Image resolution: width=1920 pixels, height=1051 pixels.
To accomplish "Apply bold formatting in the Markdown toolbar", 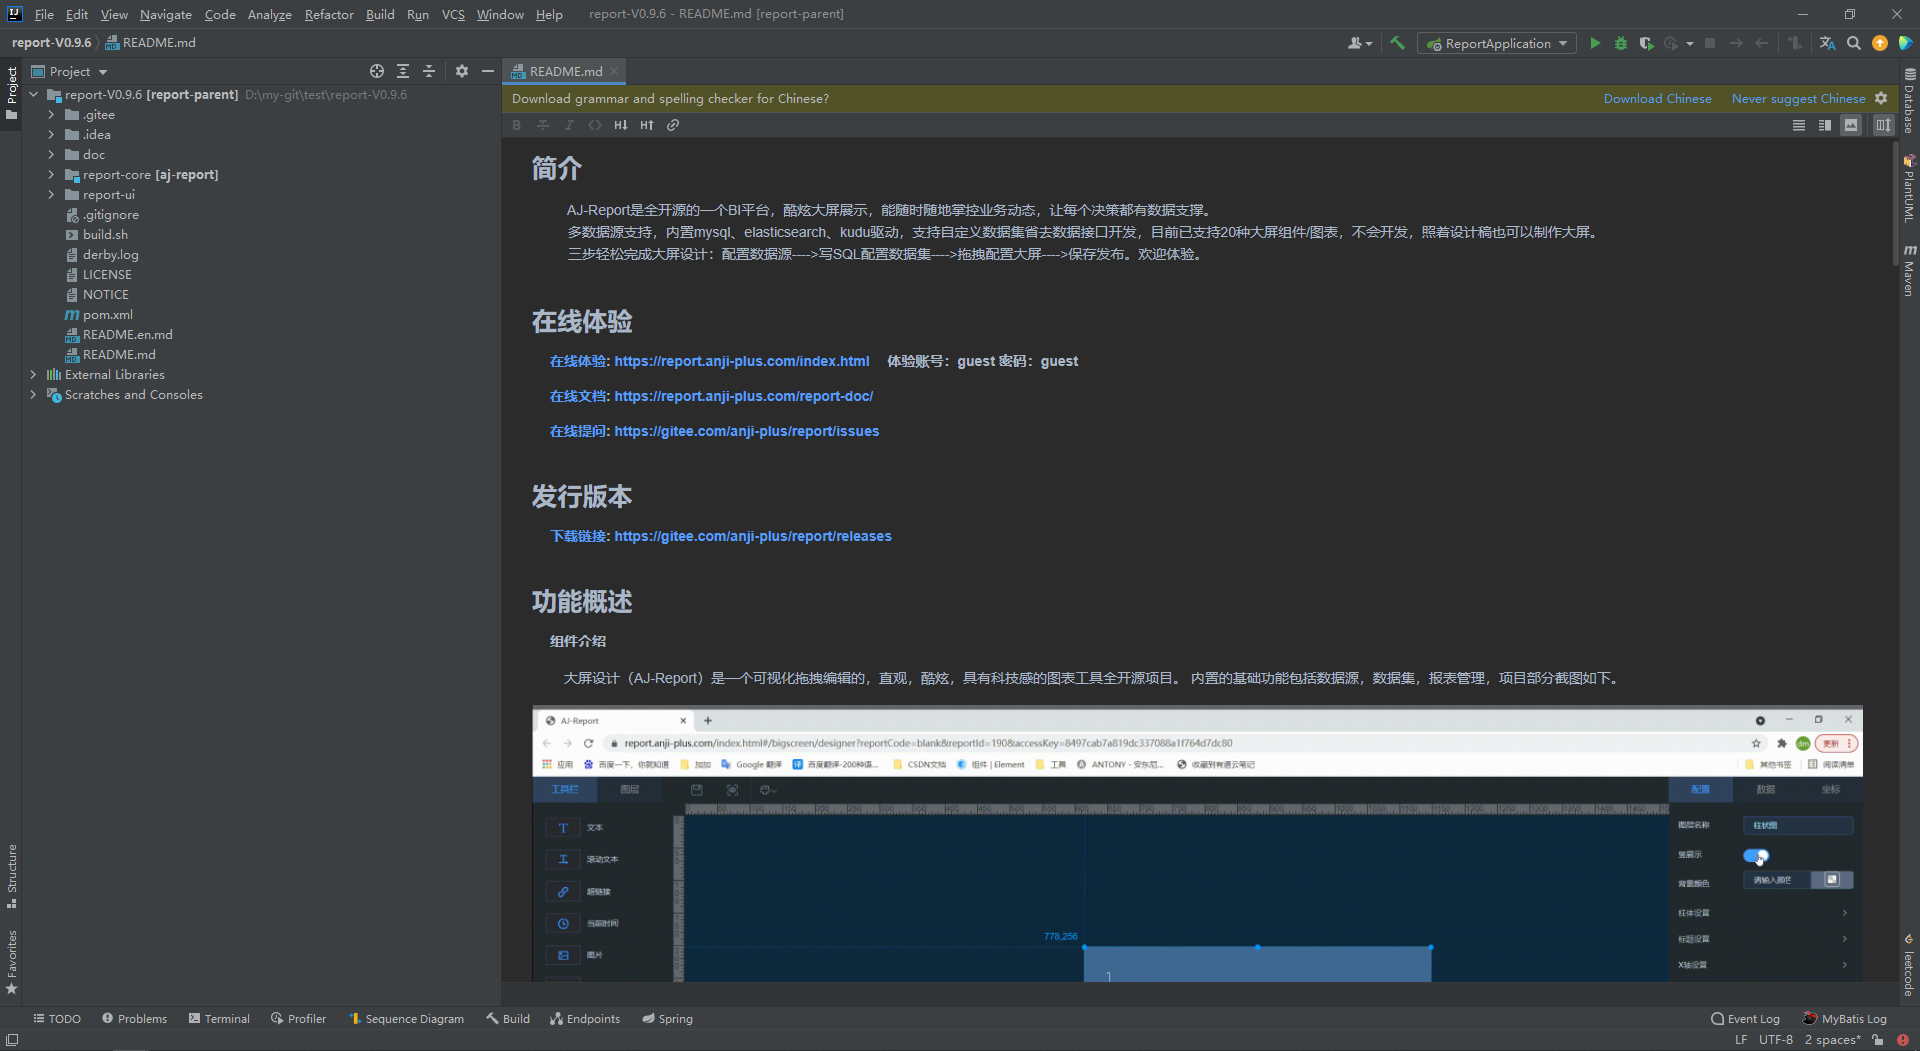I will [x=517, y=124].
